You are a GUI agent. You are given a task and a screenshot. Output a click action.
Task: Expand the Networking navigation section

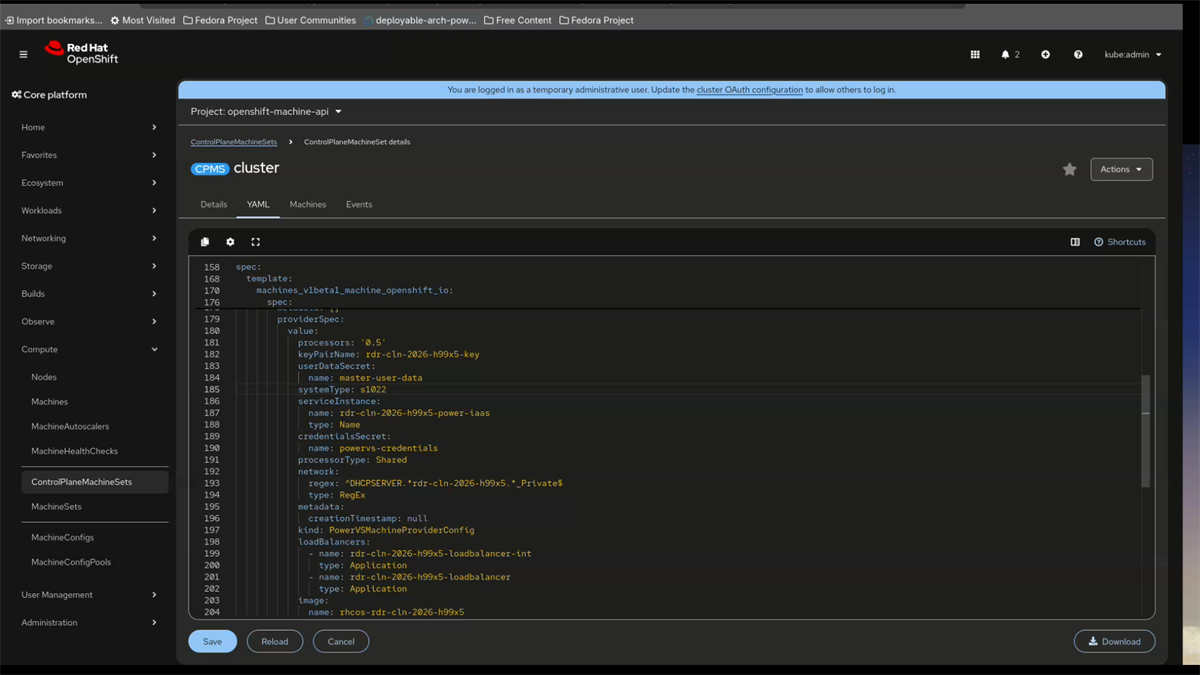89,238
